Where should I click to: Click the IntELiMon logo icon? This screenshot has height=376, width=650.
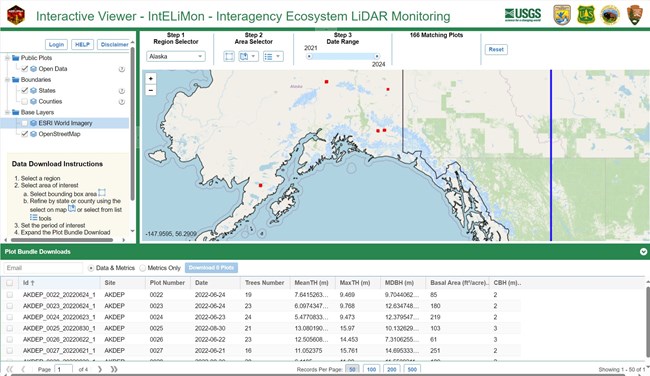tap(16, 15)
